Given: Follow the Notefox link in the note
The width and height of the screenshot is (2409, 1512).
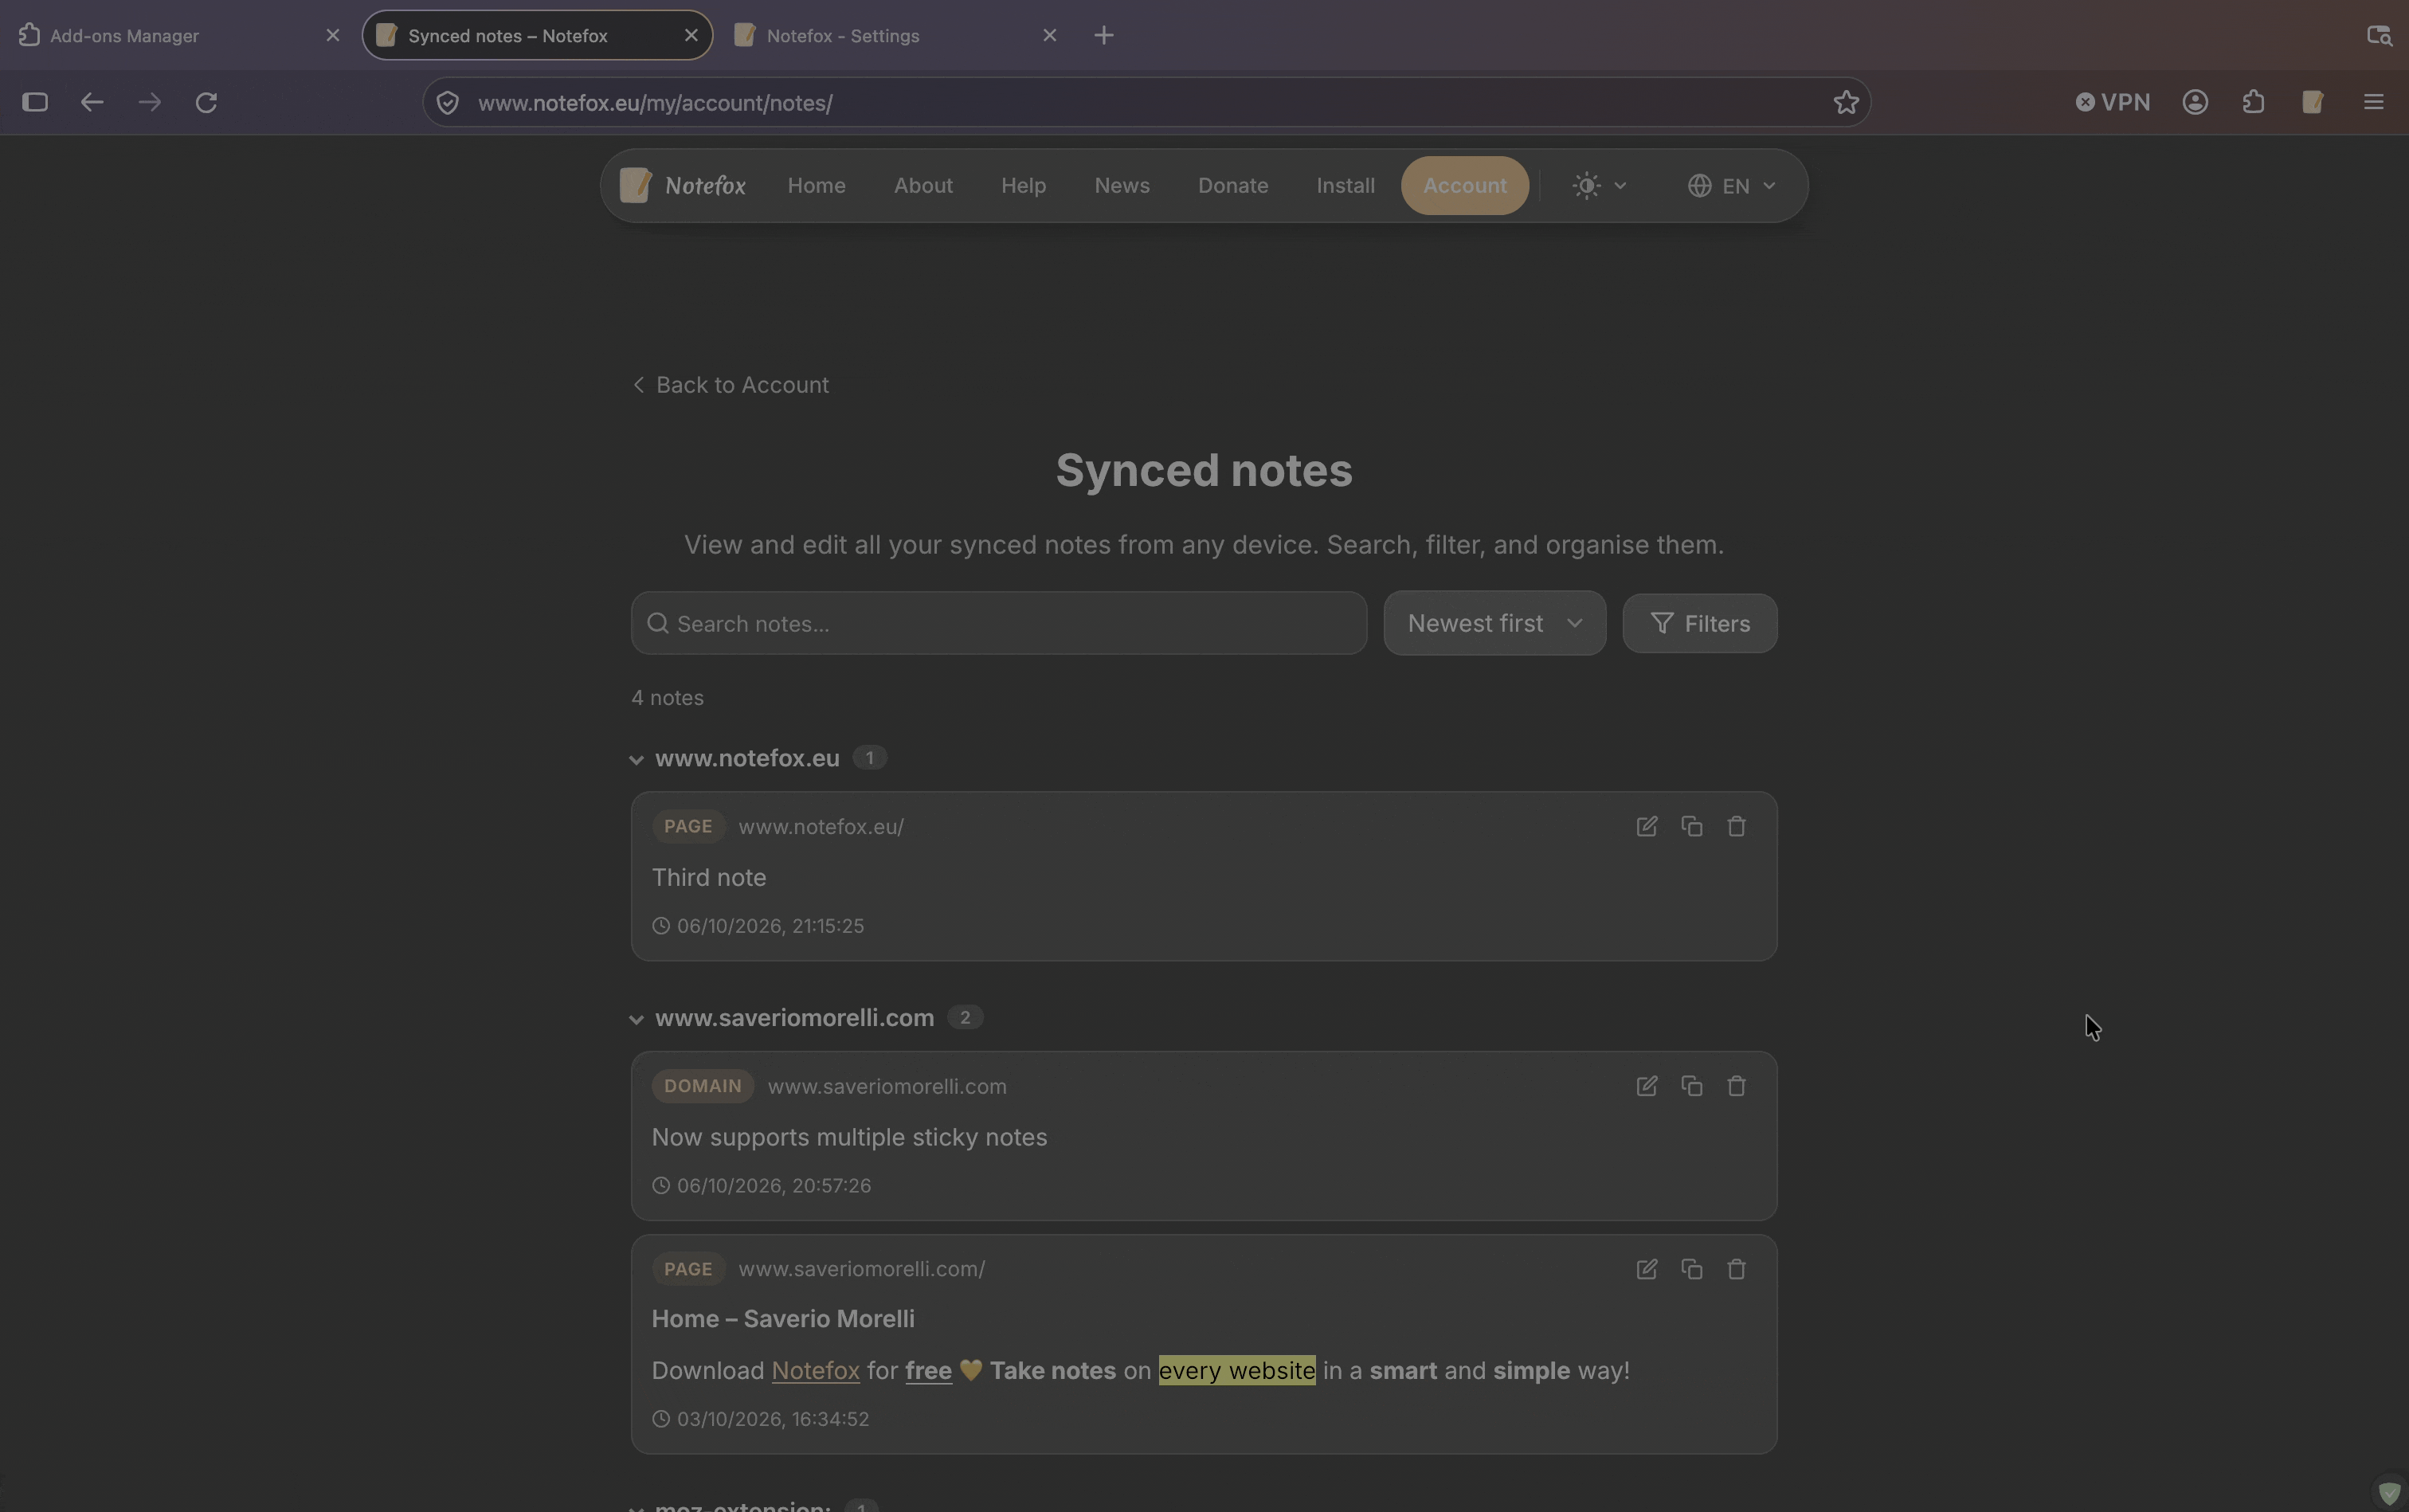Looking at the screenshot, I should tap(815, 1370).
